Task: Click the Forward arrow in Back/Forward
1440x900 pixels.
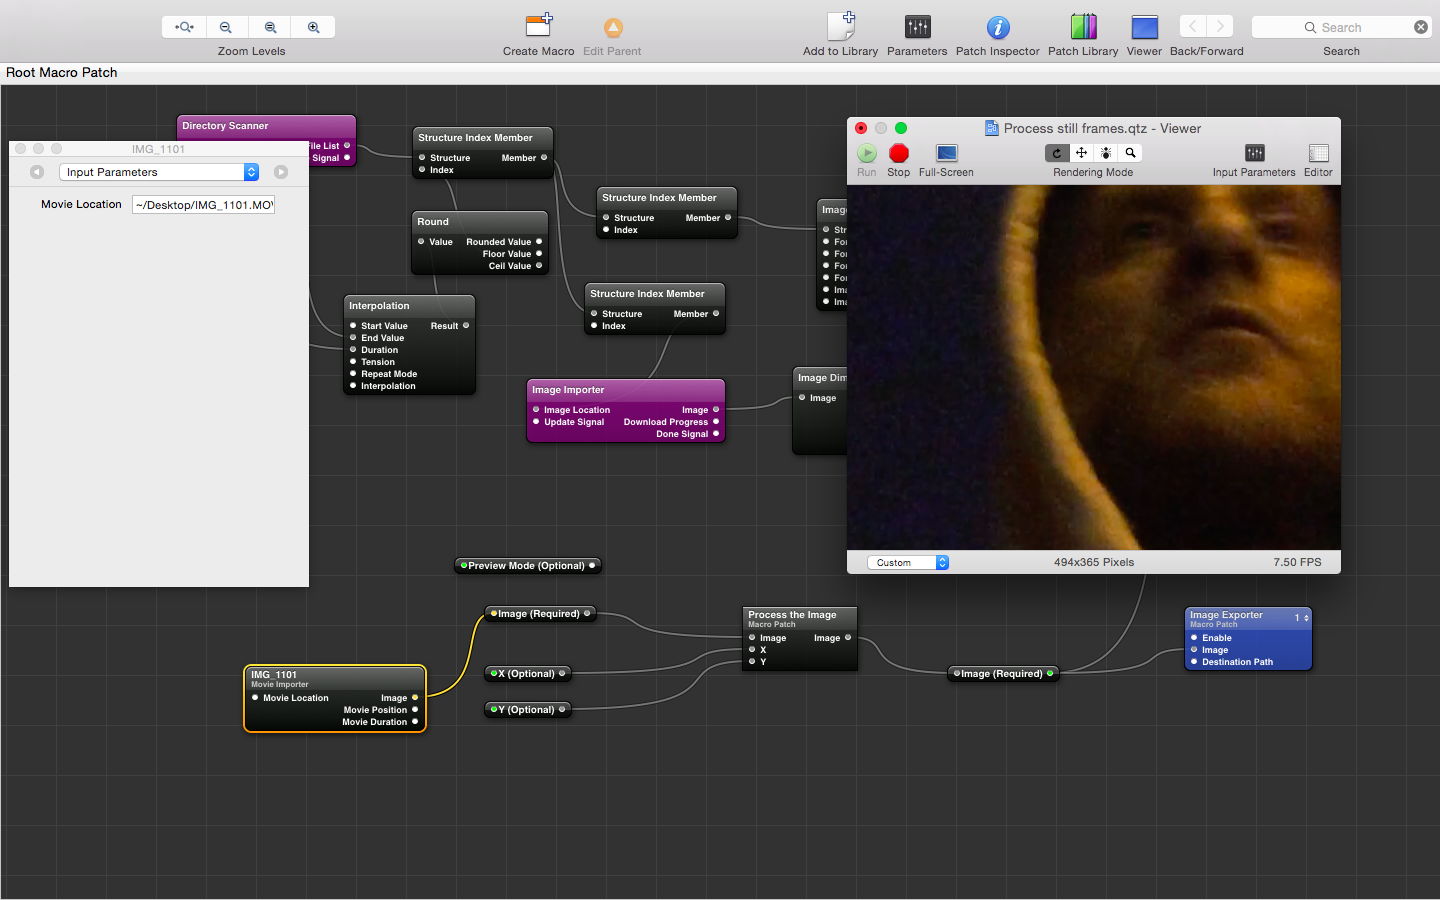Action: pos(1220,26)
